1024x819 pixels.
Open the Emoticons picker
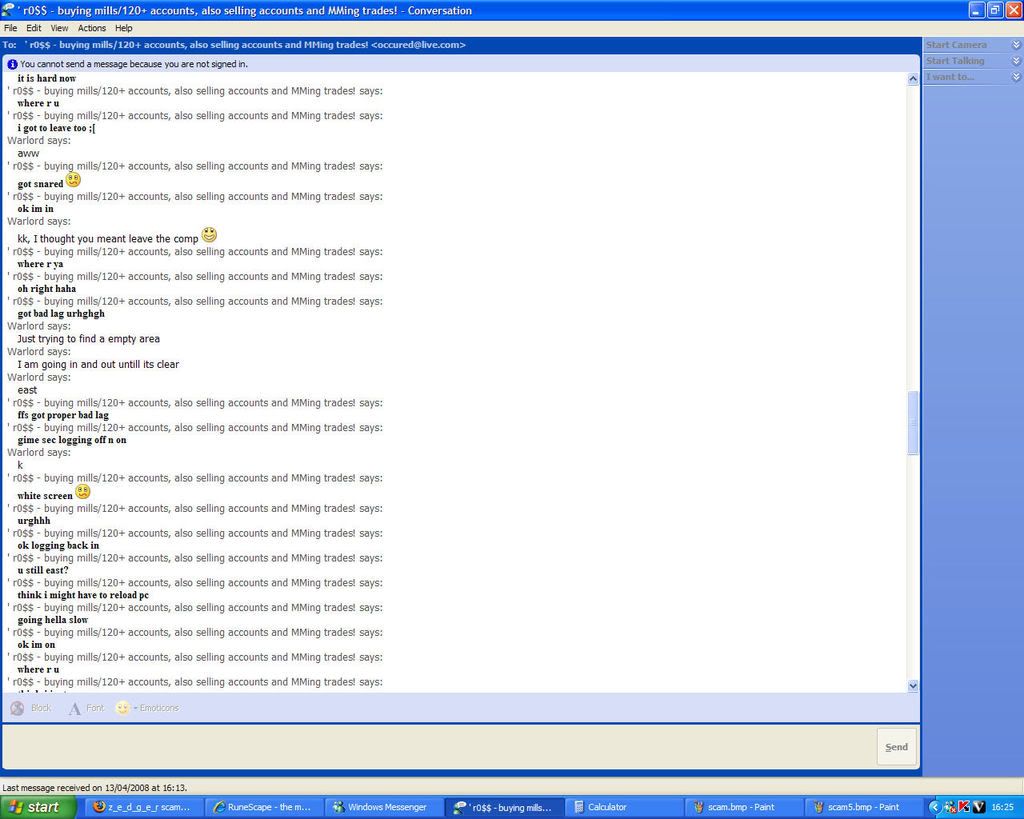coord(147,708)
